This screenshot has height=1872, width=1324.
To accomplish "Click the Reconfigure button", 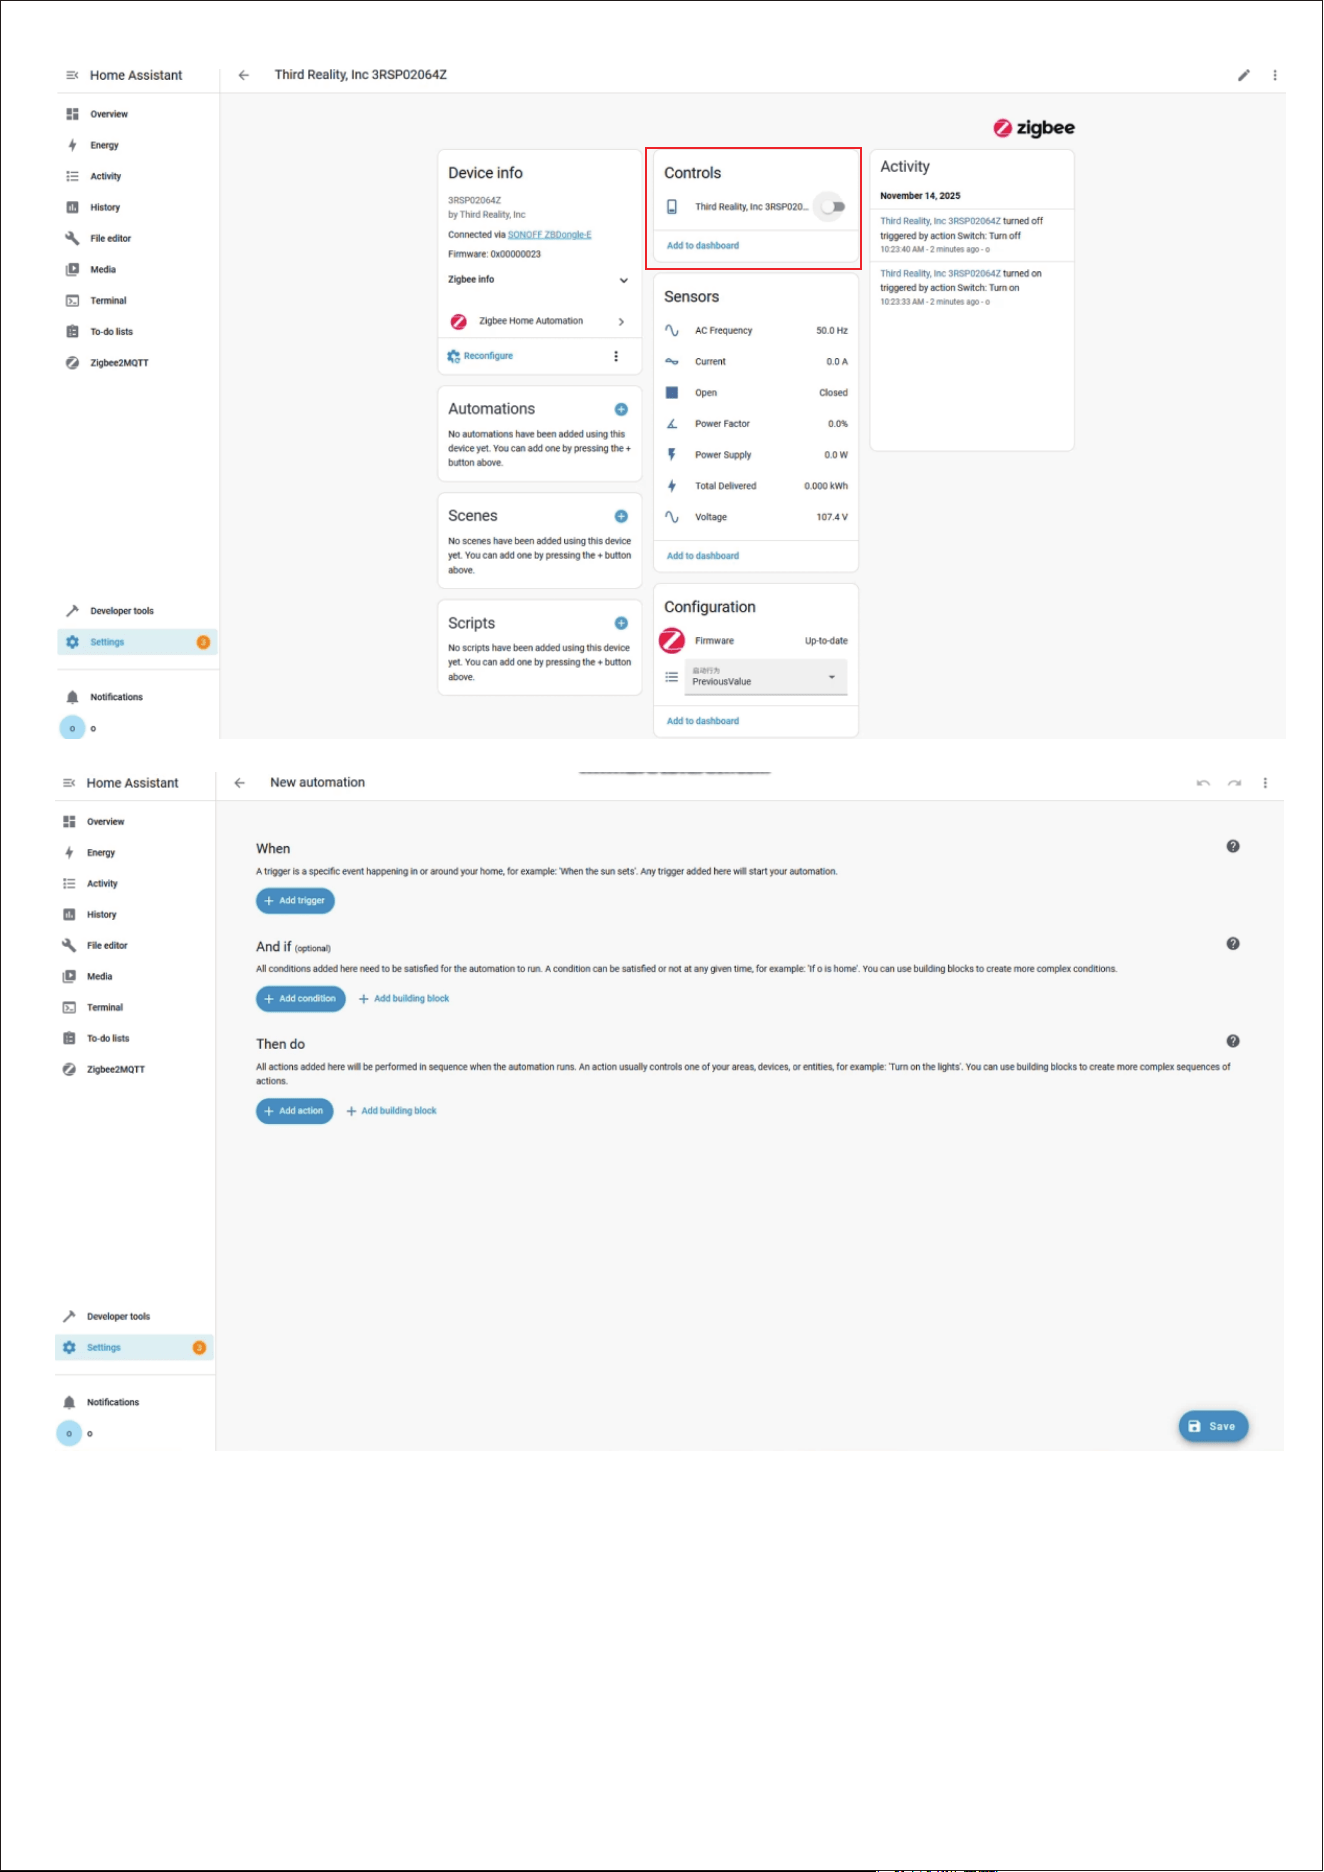I will (x=481, y=356).
